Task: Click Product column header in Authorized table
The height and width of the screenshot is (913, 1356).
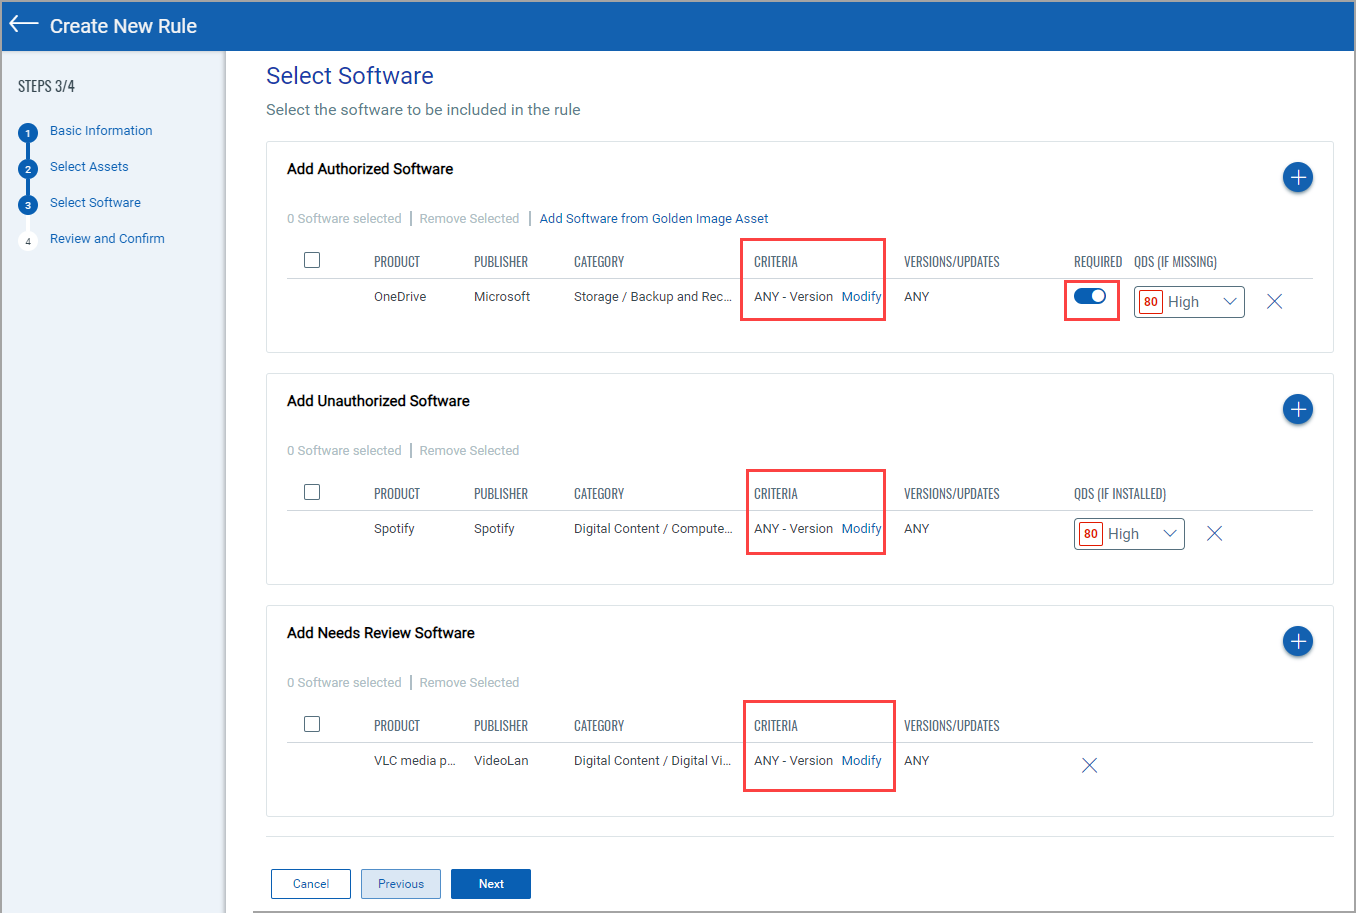Action: click(397, 261)
